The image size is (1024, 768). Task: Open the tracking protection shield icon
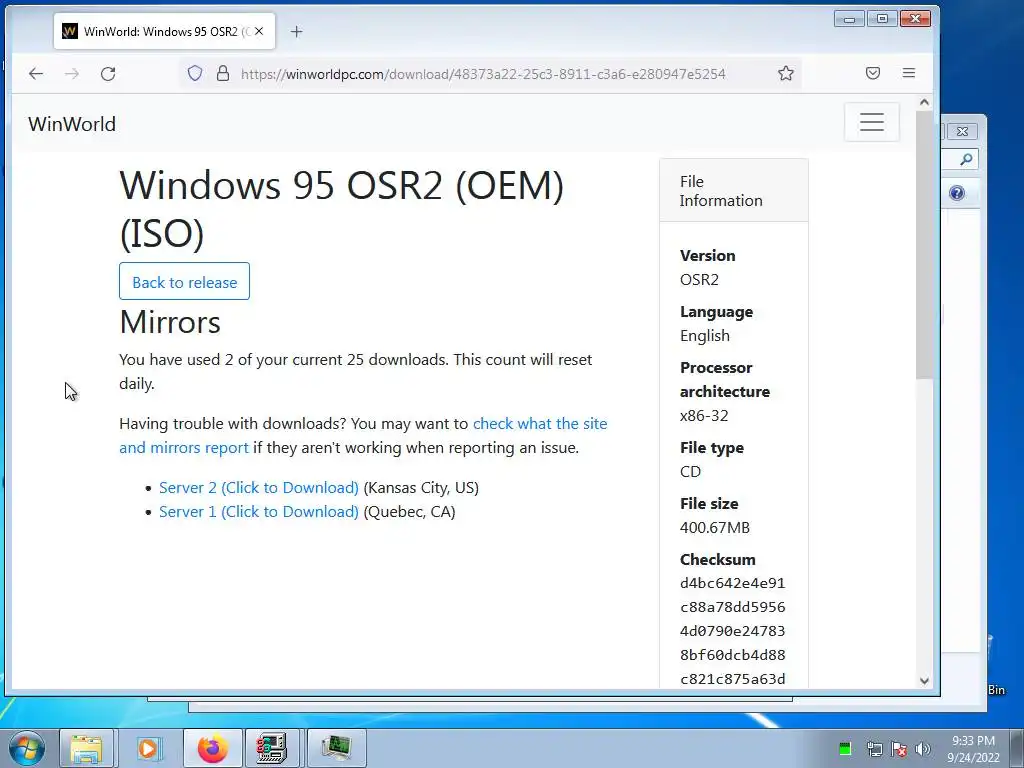pyautogui.click(x=195, y=73)
